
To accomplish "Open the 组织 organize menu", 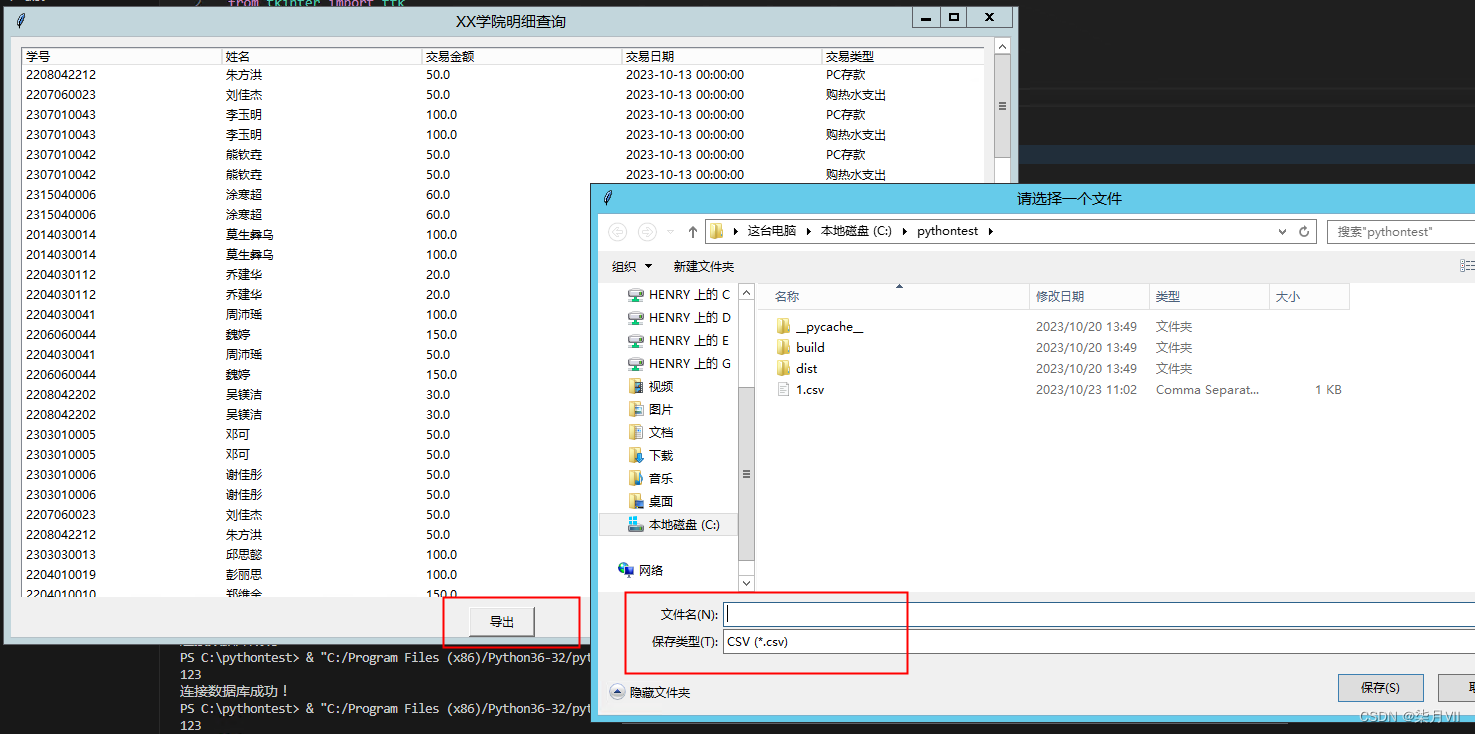I will pos(631,266).
